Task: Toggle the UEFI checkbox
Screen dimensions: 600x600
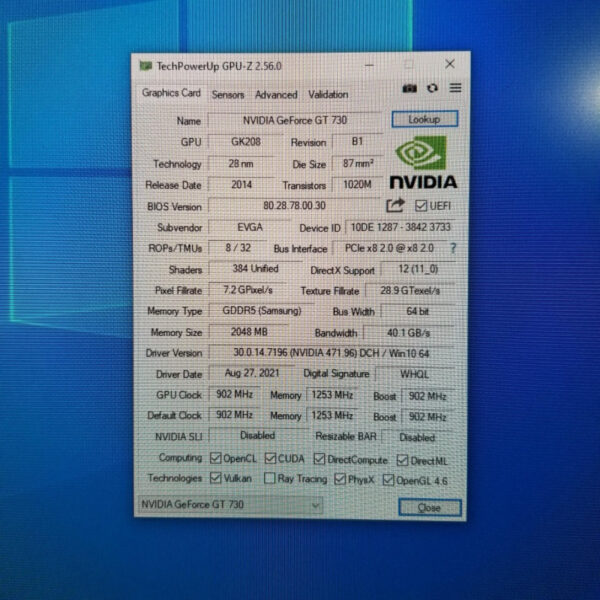Action: (421, 206)
